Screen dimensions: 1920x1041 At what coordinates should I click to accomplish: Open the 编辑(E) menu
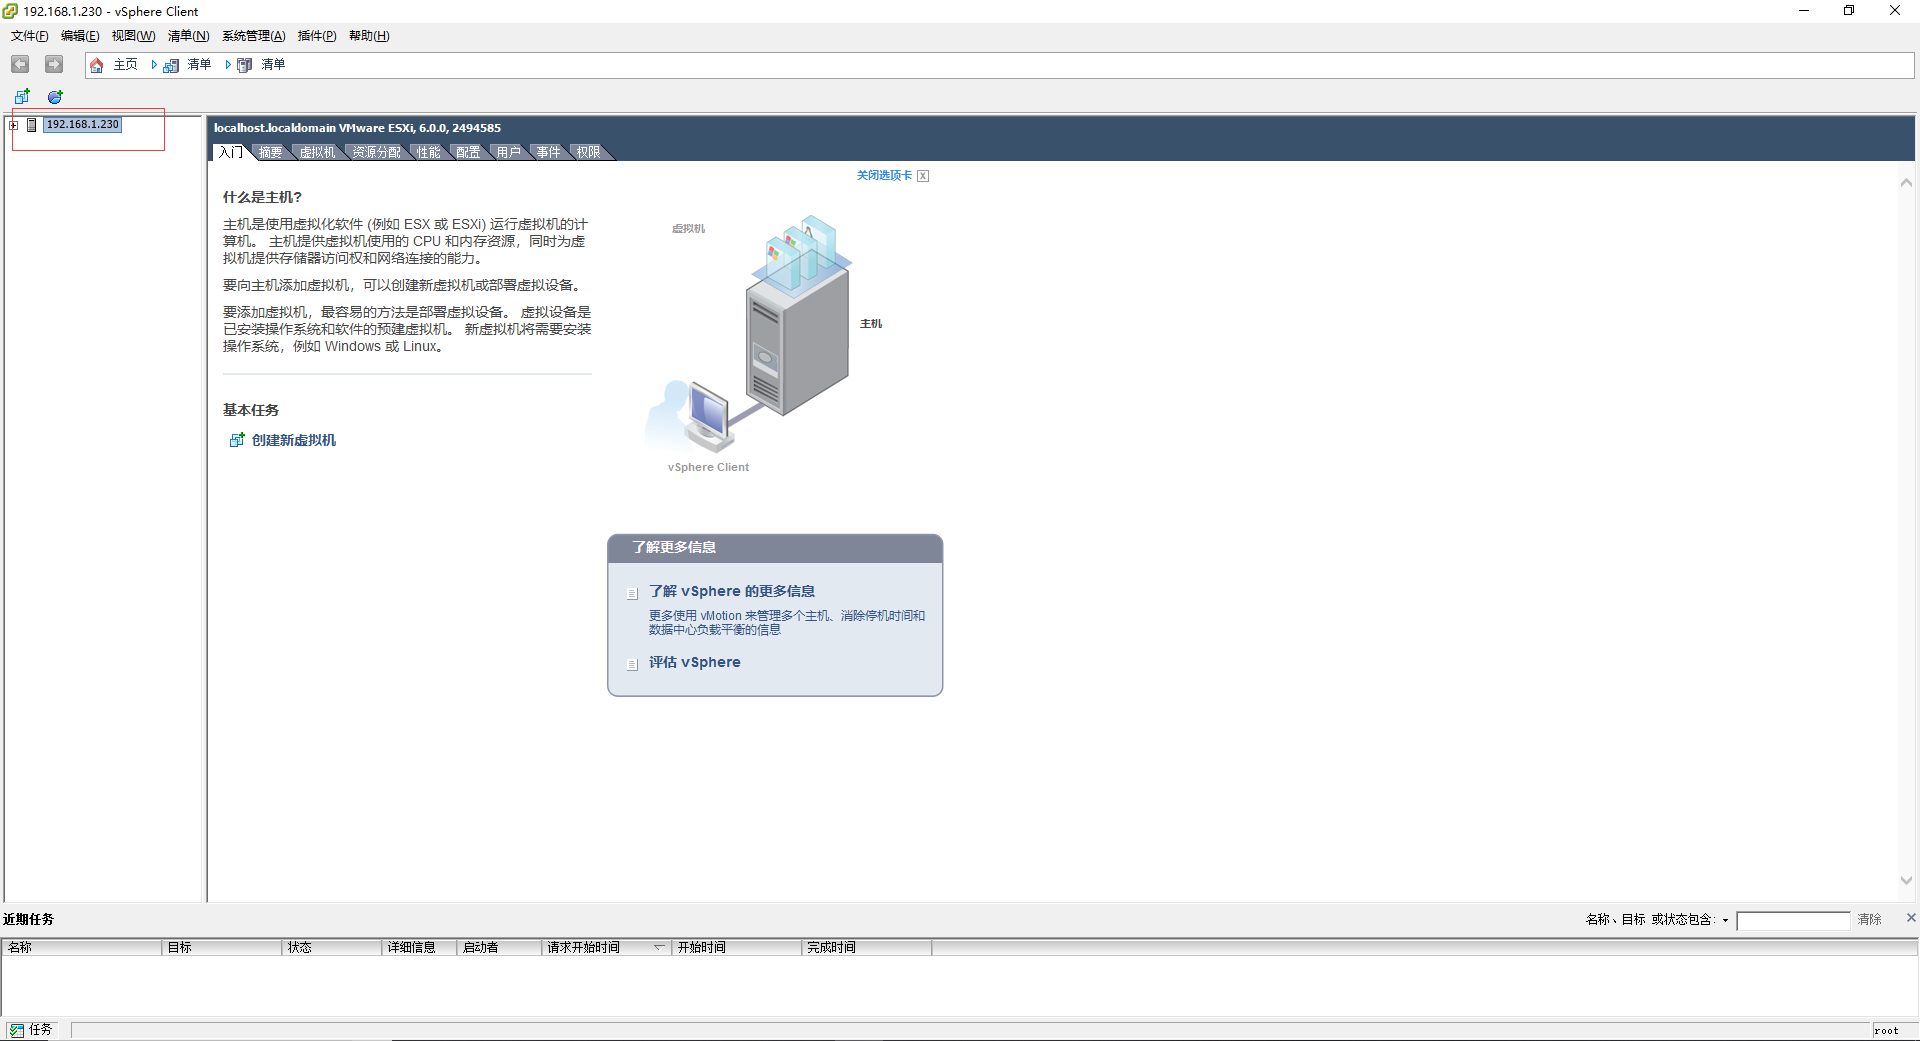coord(80,36)
